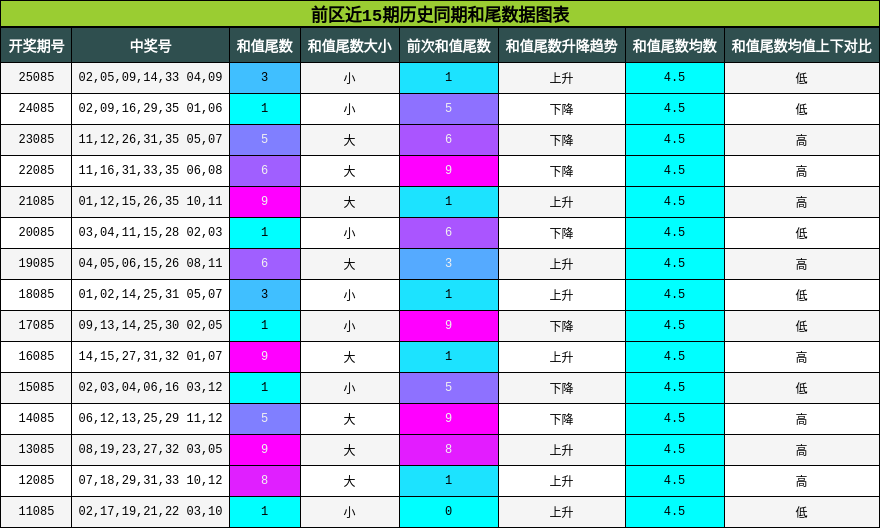This screenshot has height=528, width=880.
Task: Select the 和值尾数均数 column header
Action: click(675, 45)
